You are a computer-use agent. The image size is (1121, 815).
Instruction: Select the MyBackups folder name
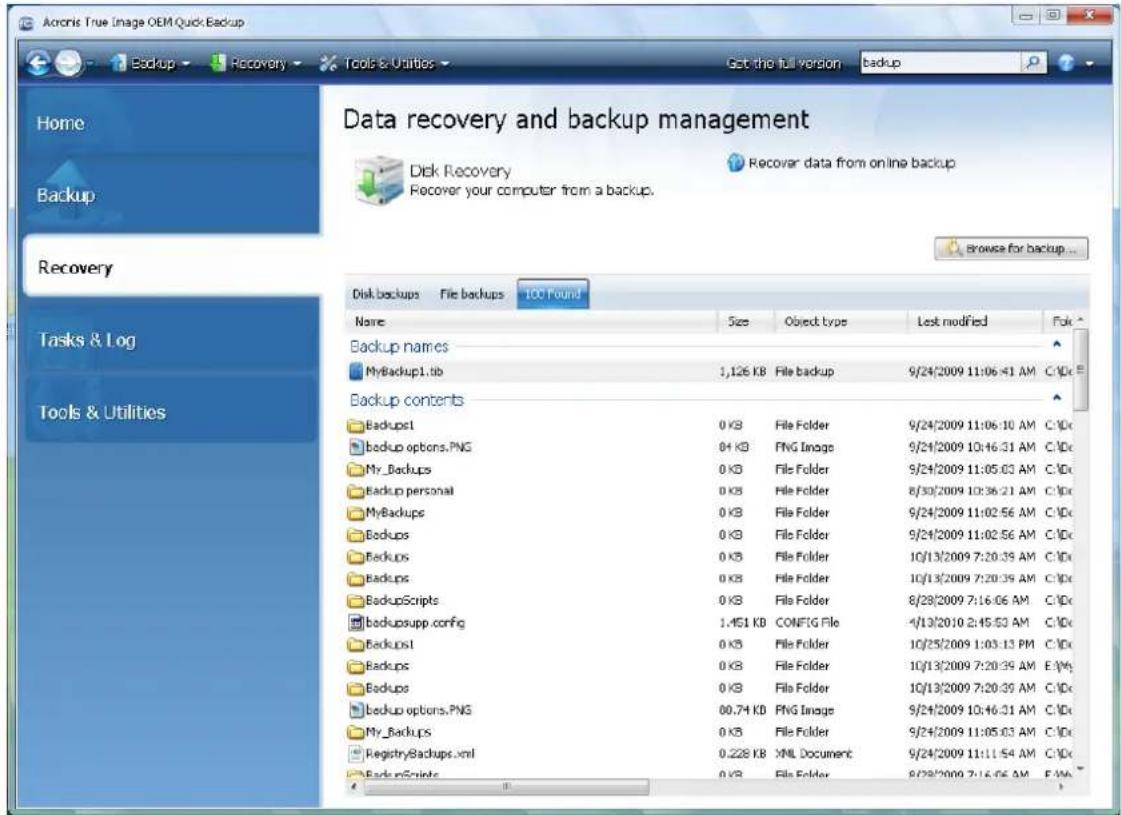click(x=395, y=513)
